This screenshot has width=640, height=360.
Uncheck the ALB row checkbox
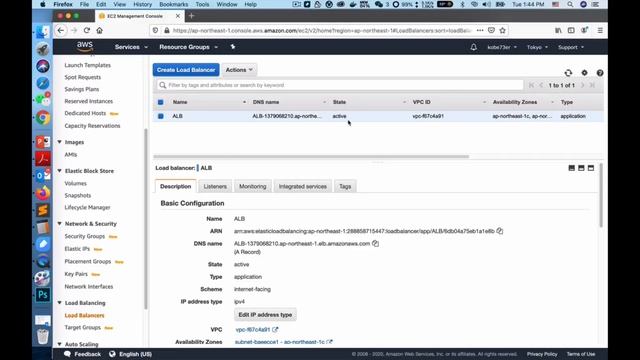tap(160, 116)
